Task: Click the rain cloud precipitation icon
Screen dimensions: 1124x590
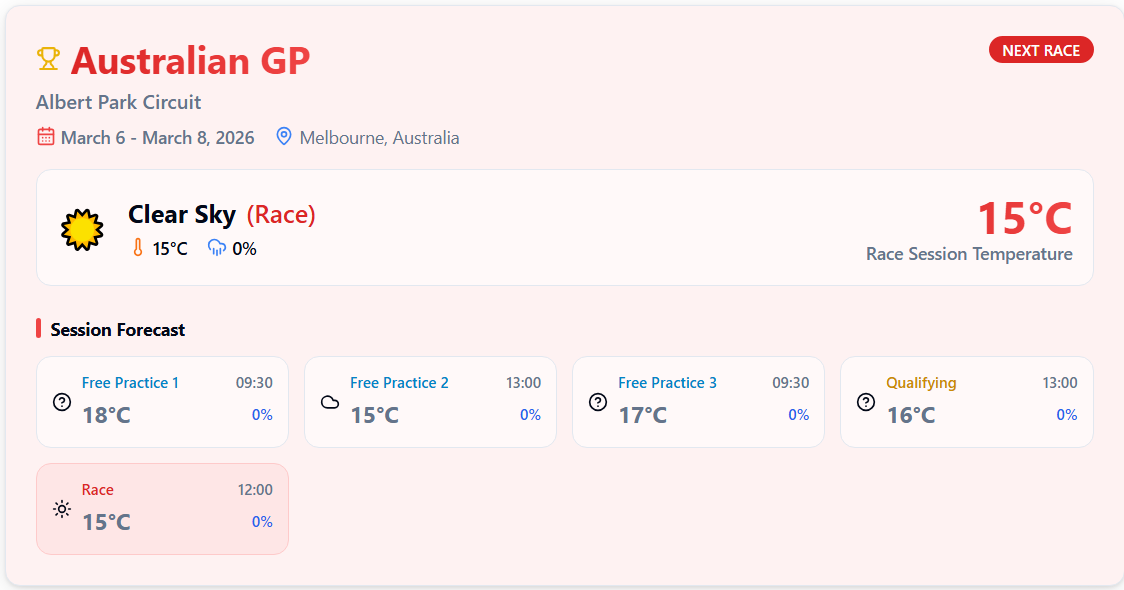Action: pyautogui.click(x=217, y=248)
